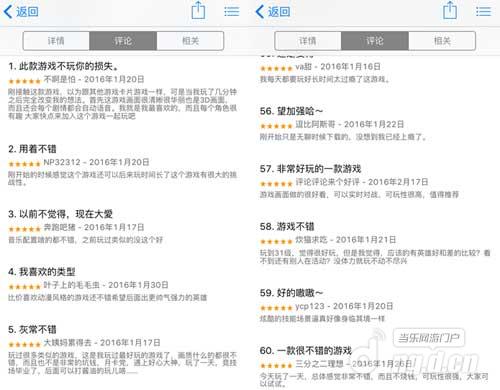Open review 56 titled 望加强哈~
The width and height of the screenshot is (500, 390).
[x=291, y=111]
